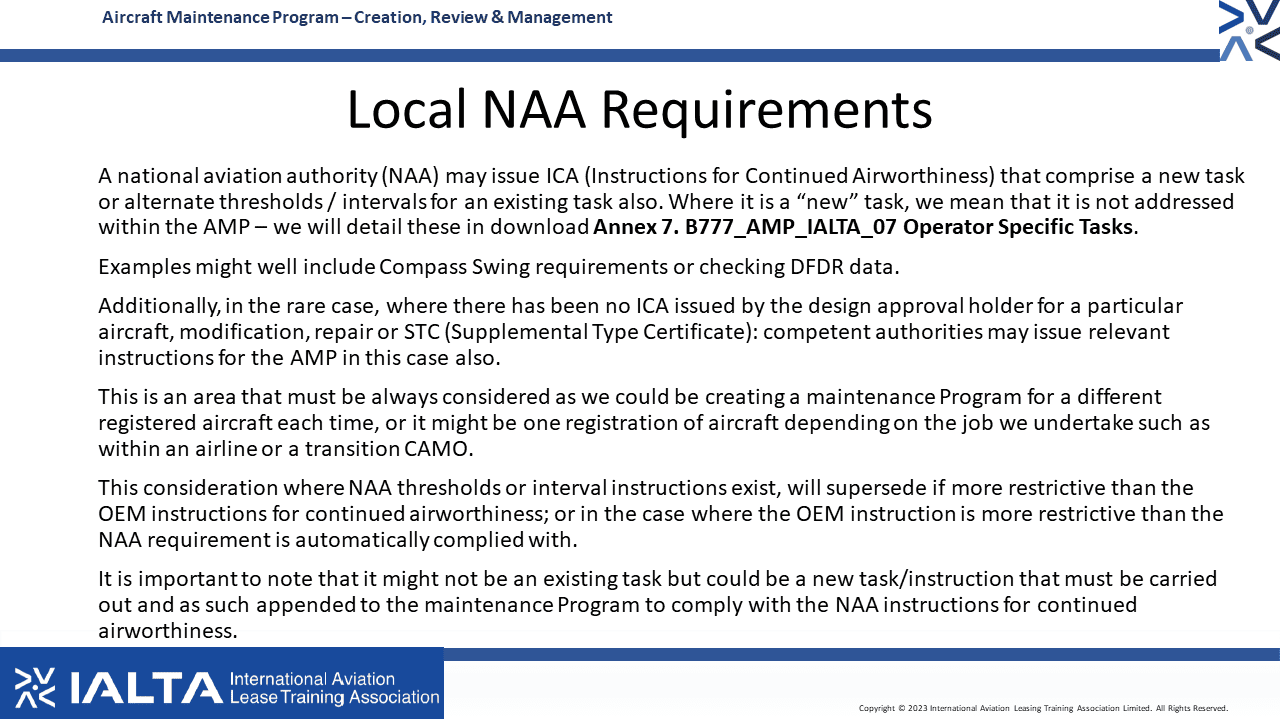
Task: Select the "International Aviation Lease Training Association" footer text
Action: coord(334,688)
